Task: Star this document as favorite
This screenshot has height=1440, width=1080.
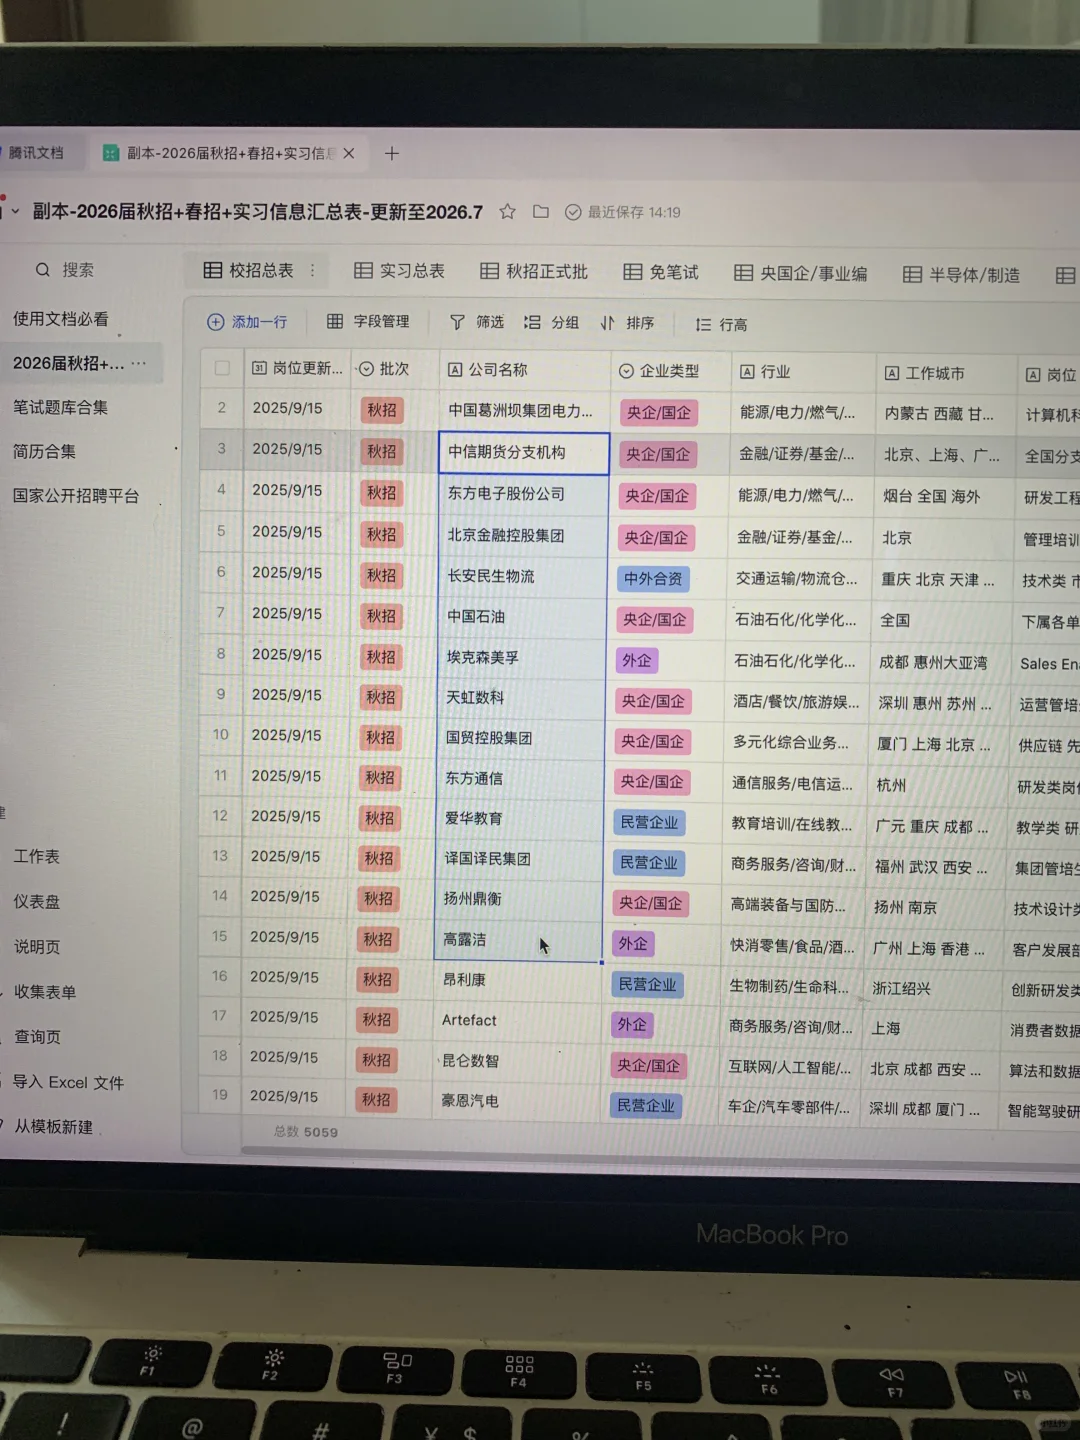Action: (x=508, y=212)
